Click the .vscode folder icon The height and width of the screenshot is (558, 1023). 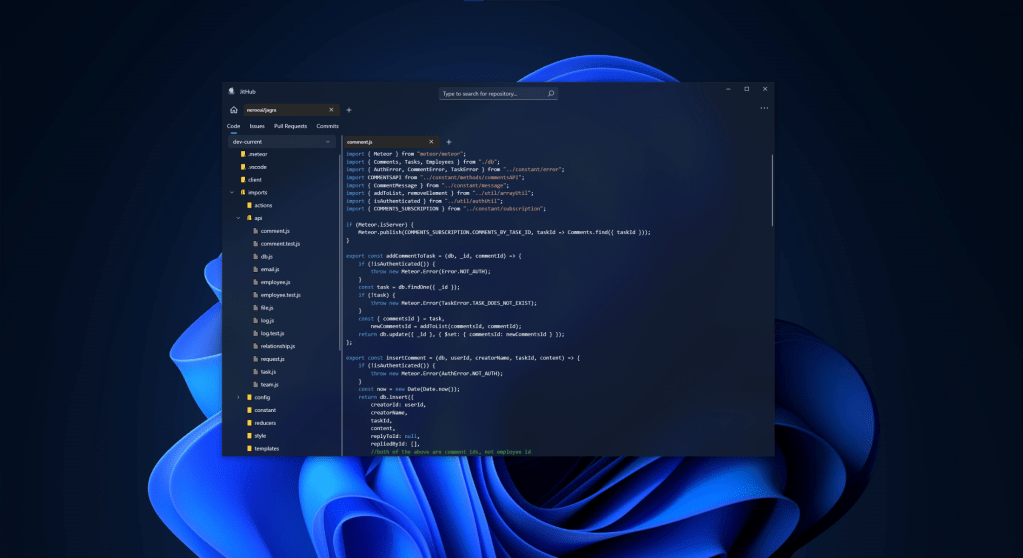(242, 167)
